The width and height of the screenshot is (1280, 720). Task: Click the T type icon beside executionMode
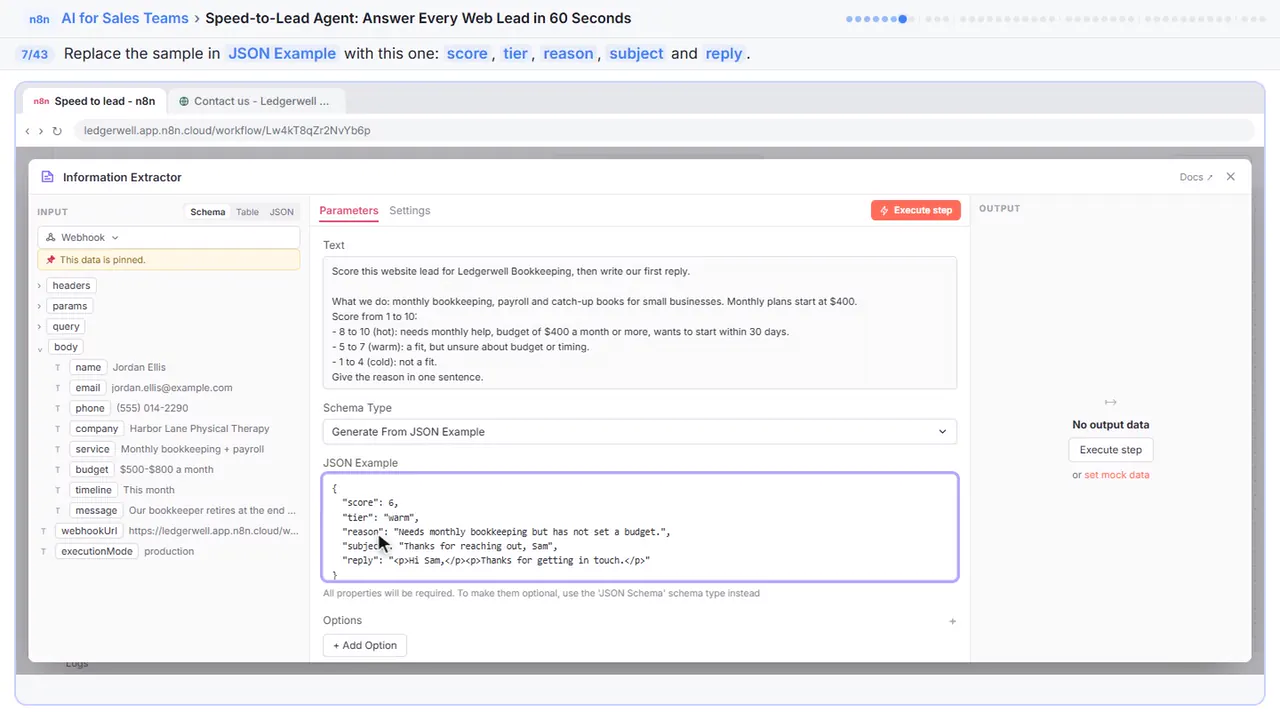(43, 552)
